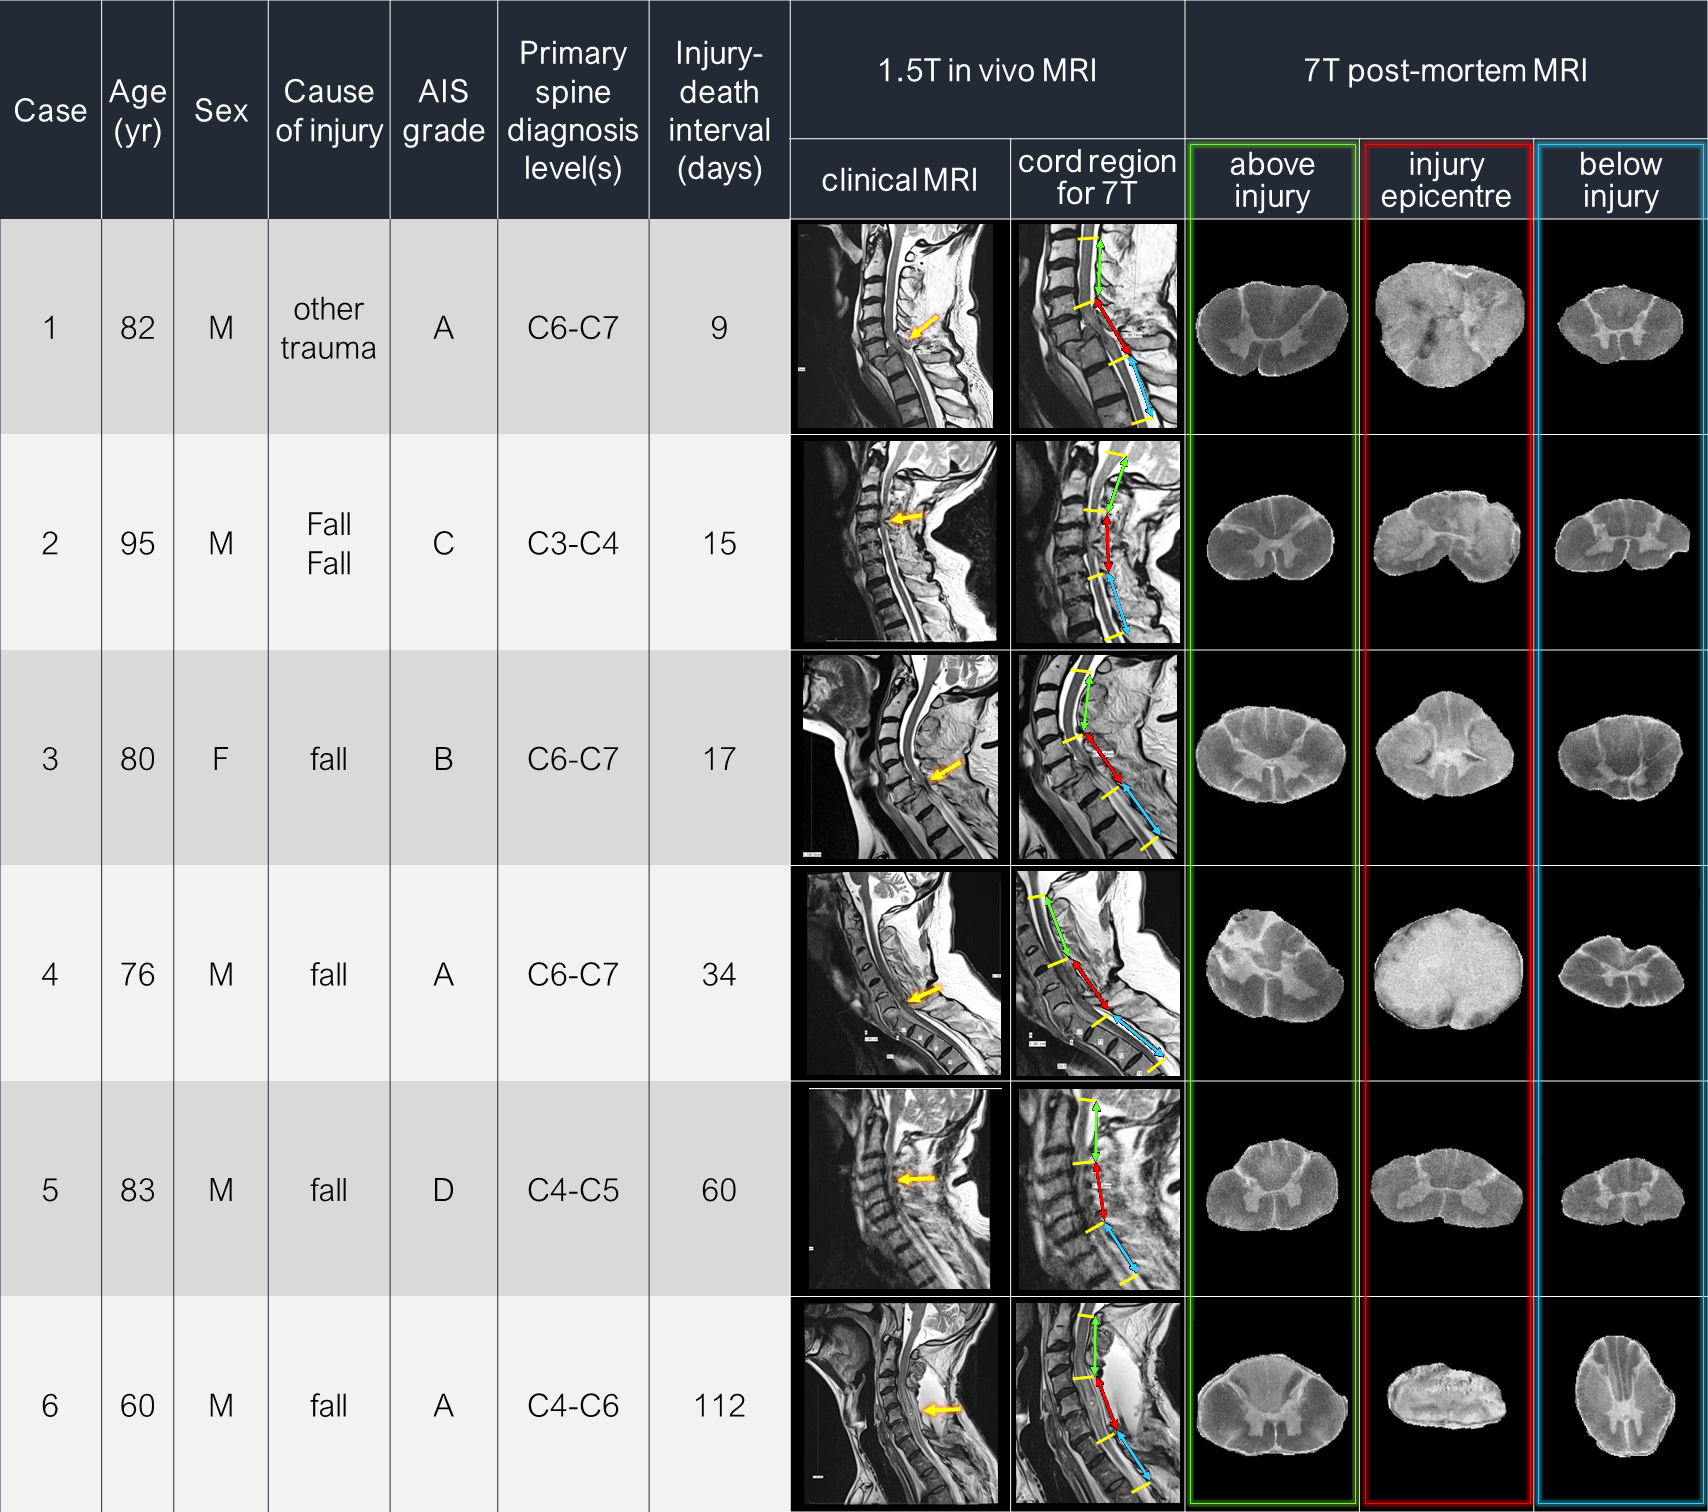Screen dimensions: 1708x1512
Task: Select the "C3-C4" diagnosis level cell
Action: 572,543
